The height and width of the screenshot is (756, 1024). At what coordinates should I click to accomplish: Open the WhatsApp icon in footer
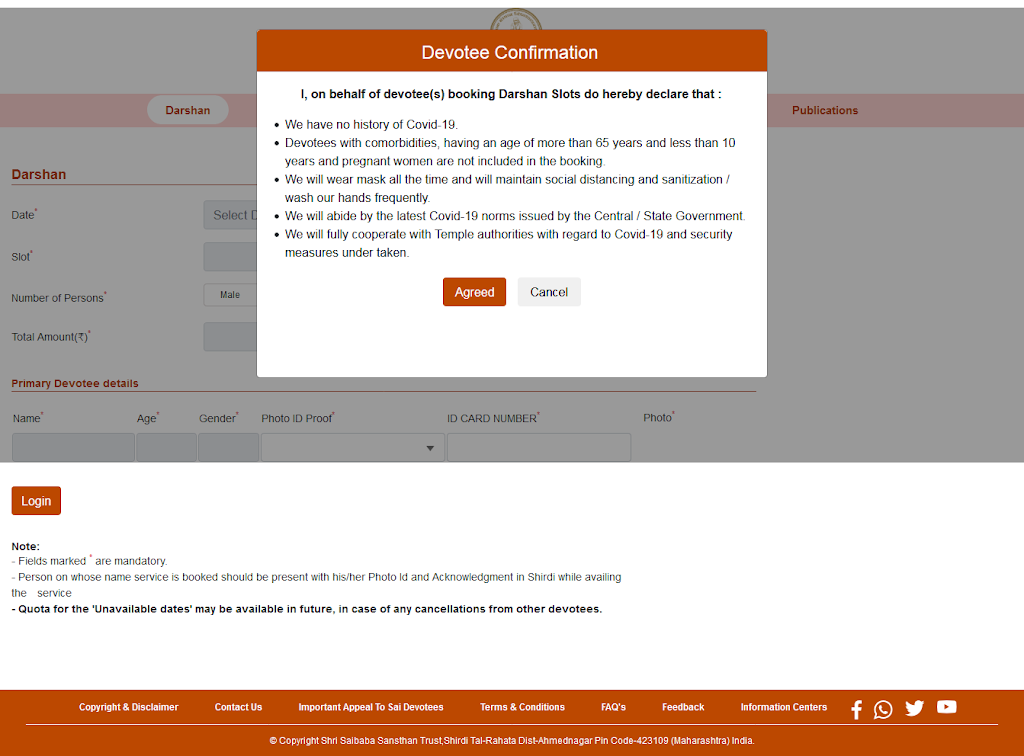[883, 709]
